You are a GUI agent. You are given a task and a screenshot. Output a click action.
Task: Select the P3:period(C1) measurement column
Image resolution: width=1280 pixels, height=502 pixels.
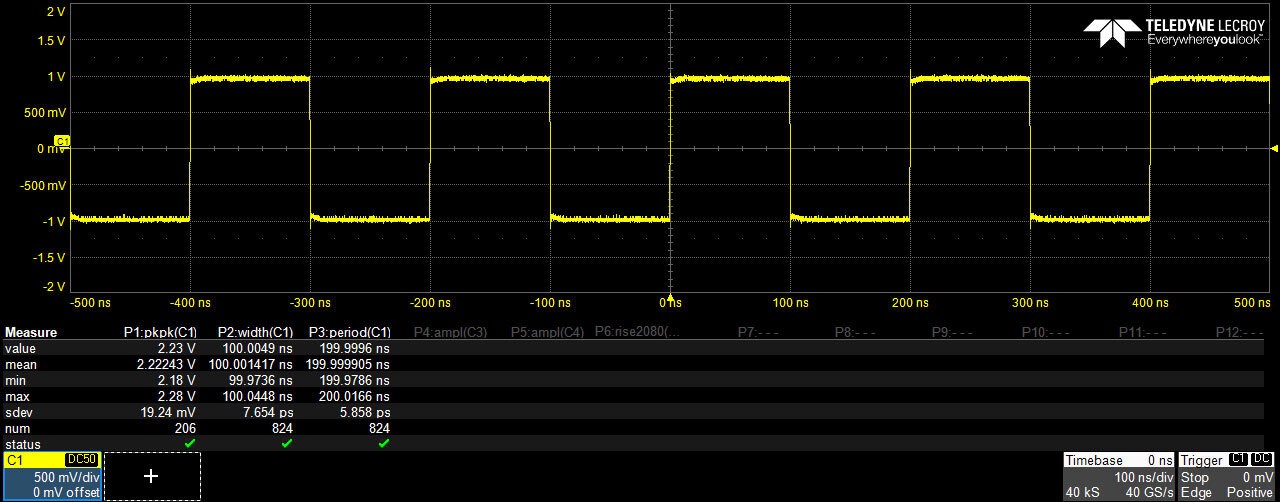point(349,332)
